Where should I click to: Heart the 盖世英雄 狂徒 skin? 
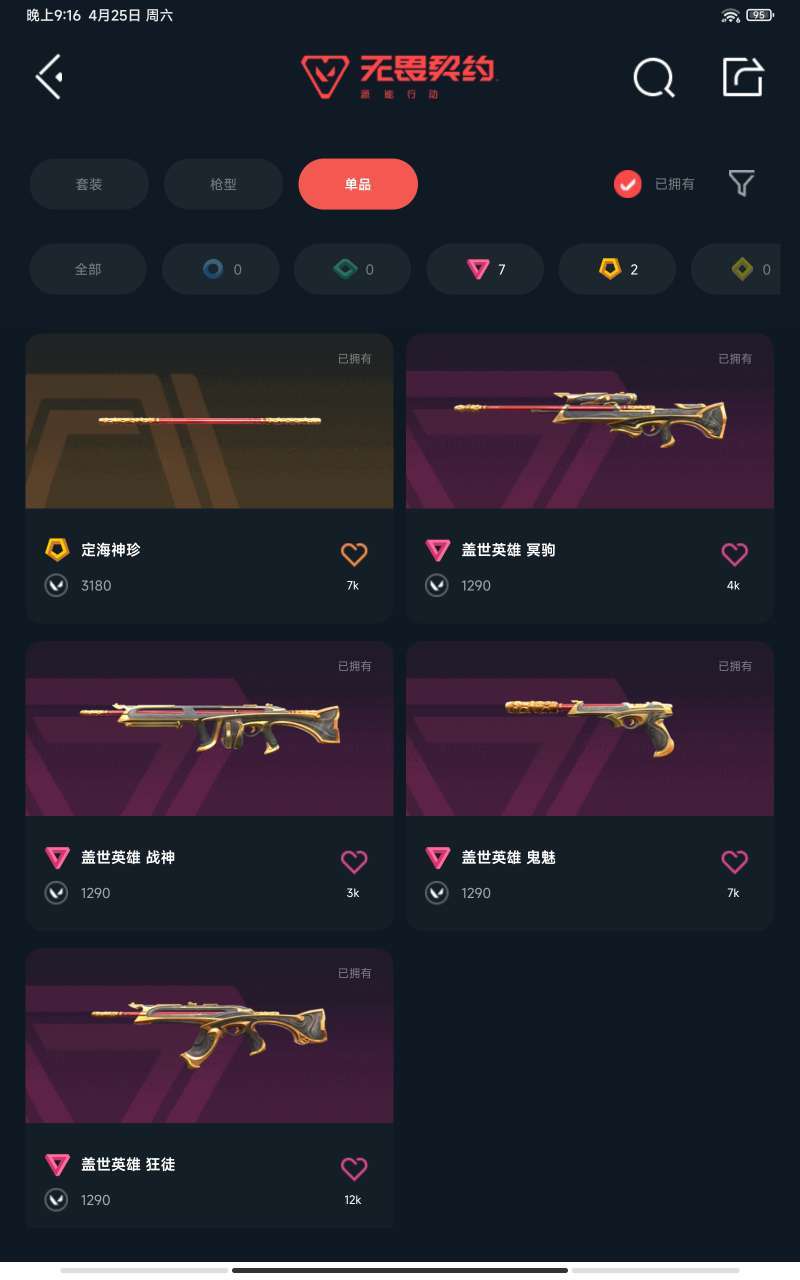(354, 1168)
